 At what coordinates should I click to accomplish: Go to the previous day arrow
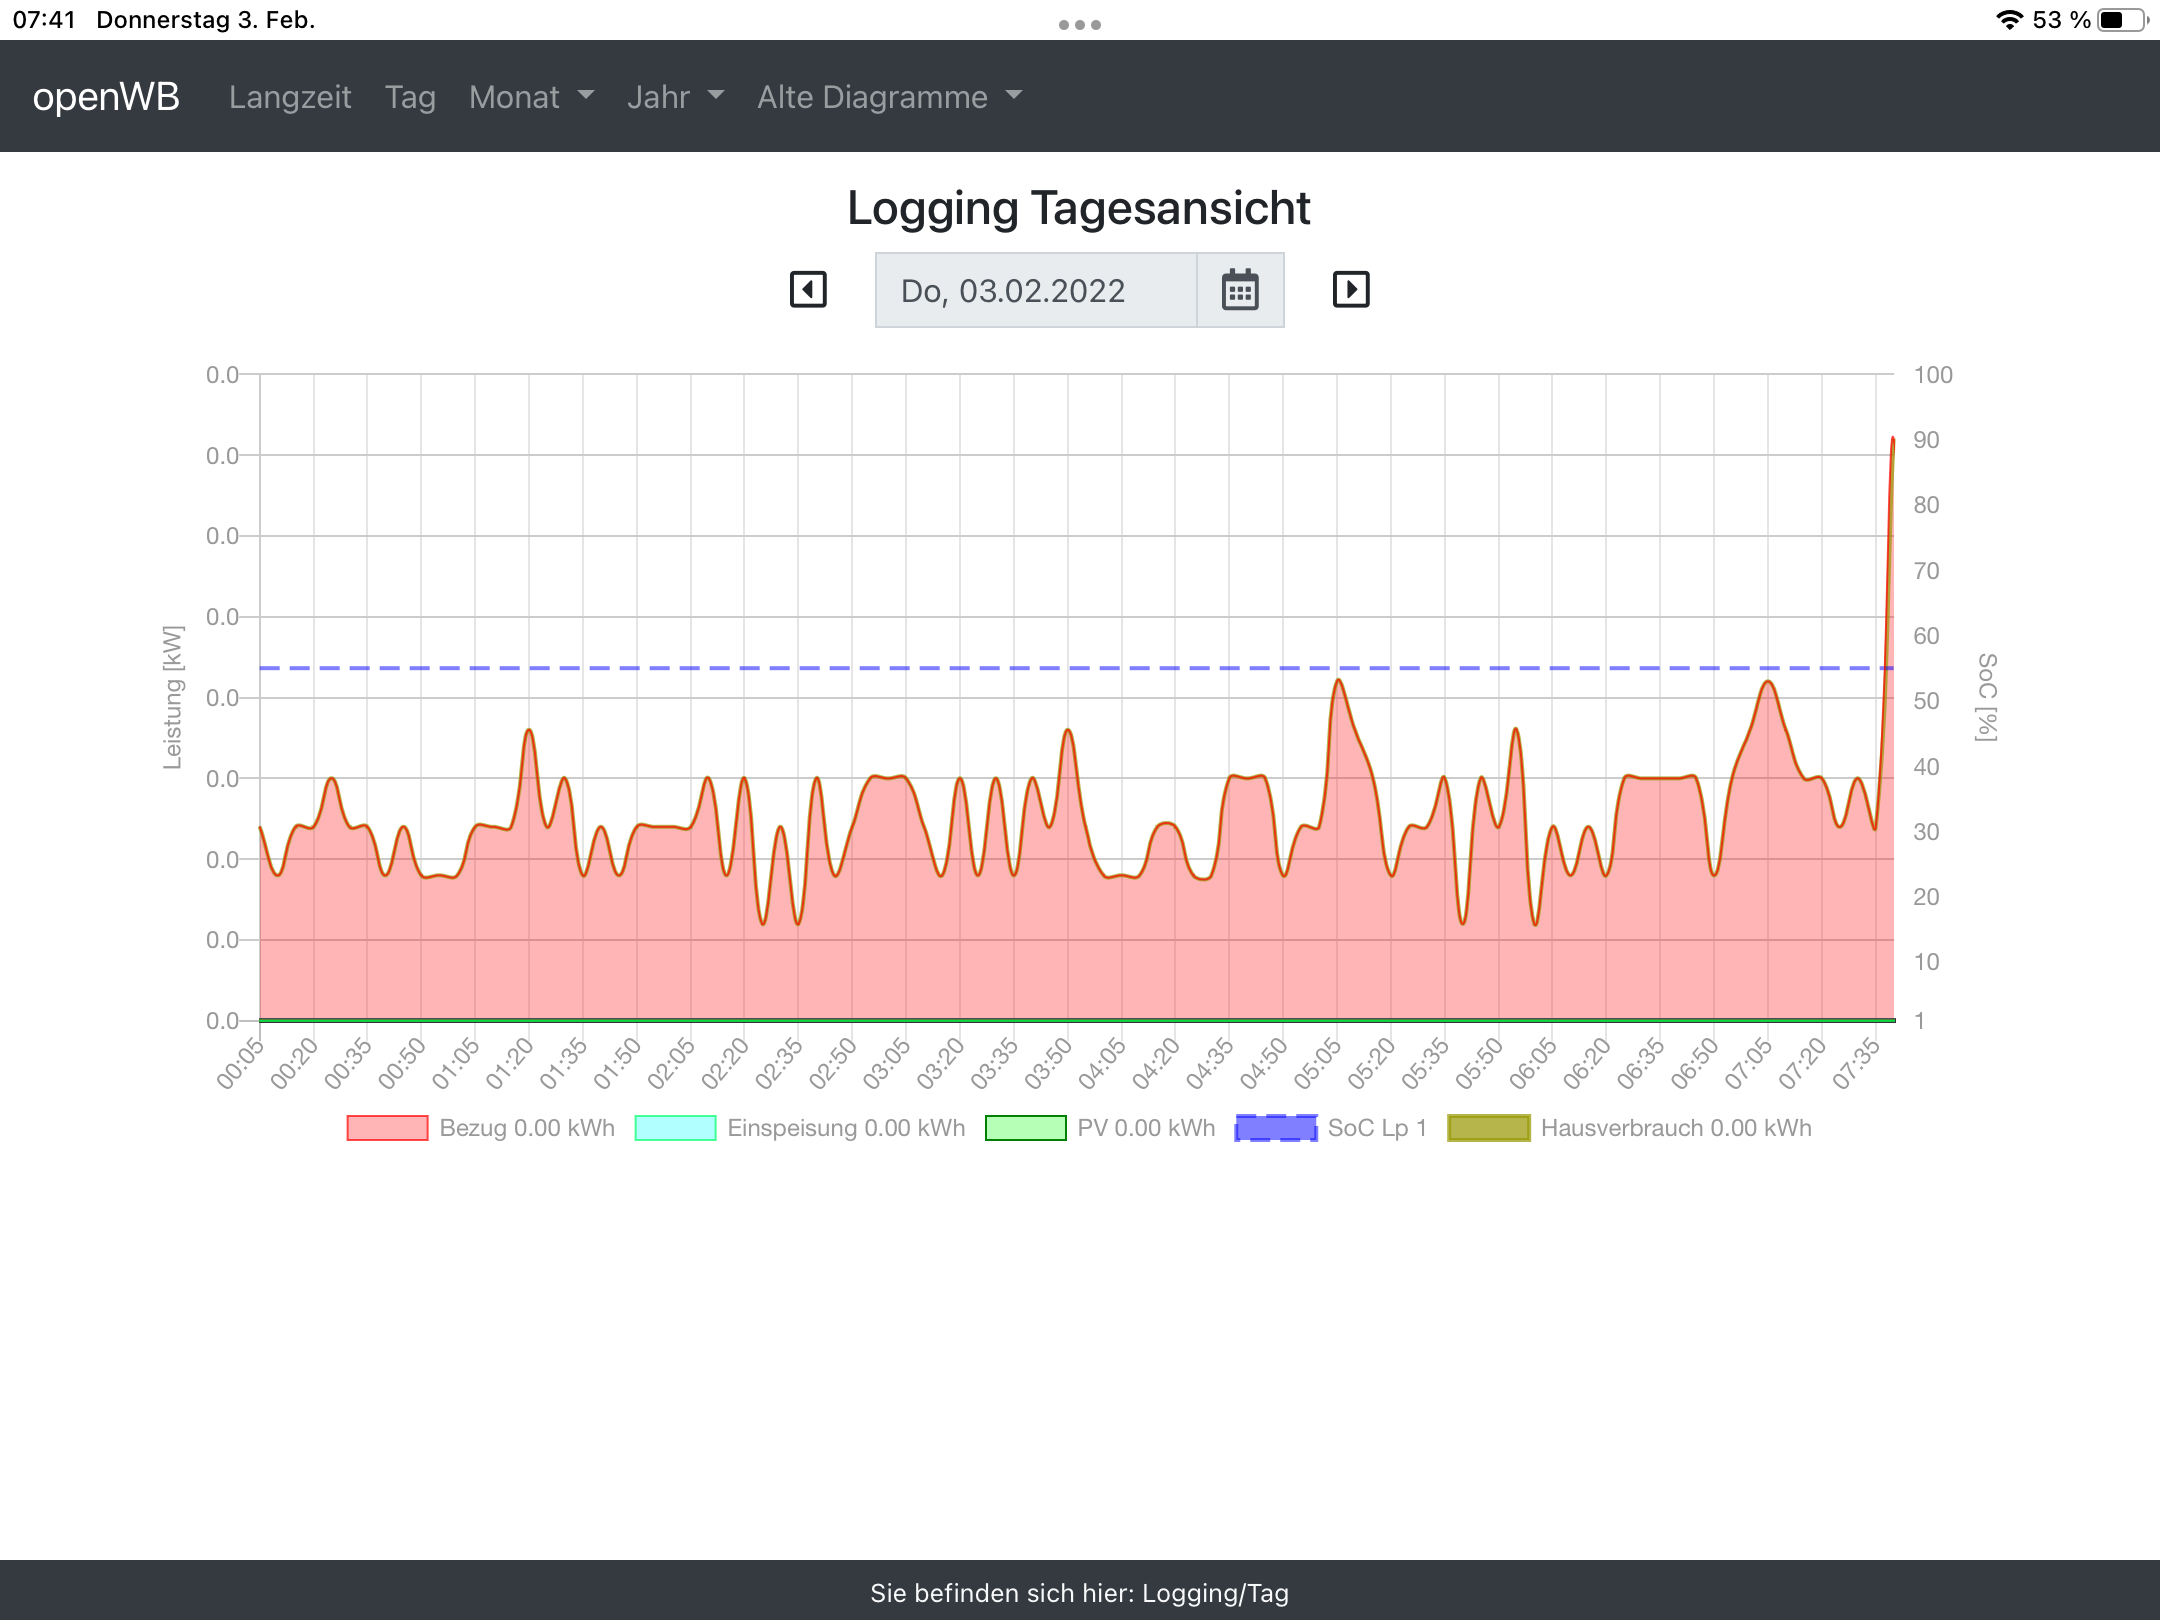(808, 290)
